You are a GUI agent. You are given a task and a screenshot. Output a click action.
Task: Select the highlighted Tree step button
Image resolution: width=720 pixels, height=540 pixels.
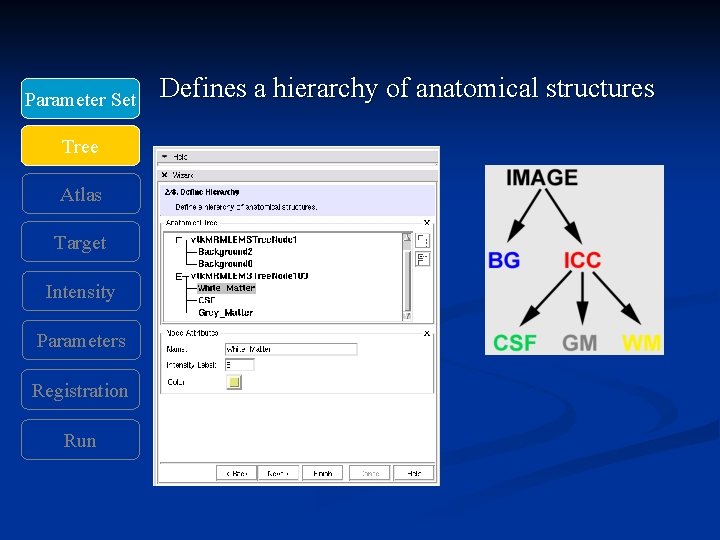[80, 146]
